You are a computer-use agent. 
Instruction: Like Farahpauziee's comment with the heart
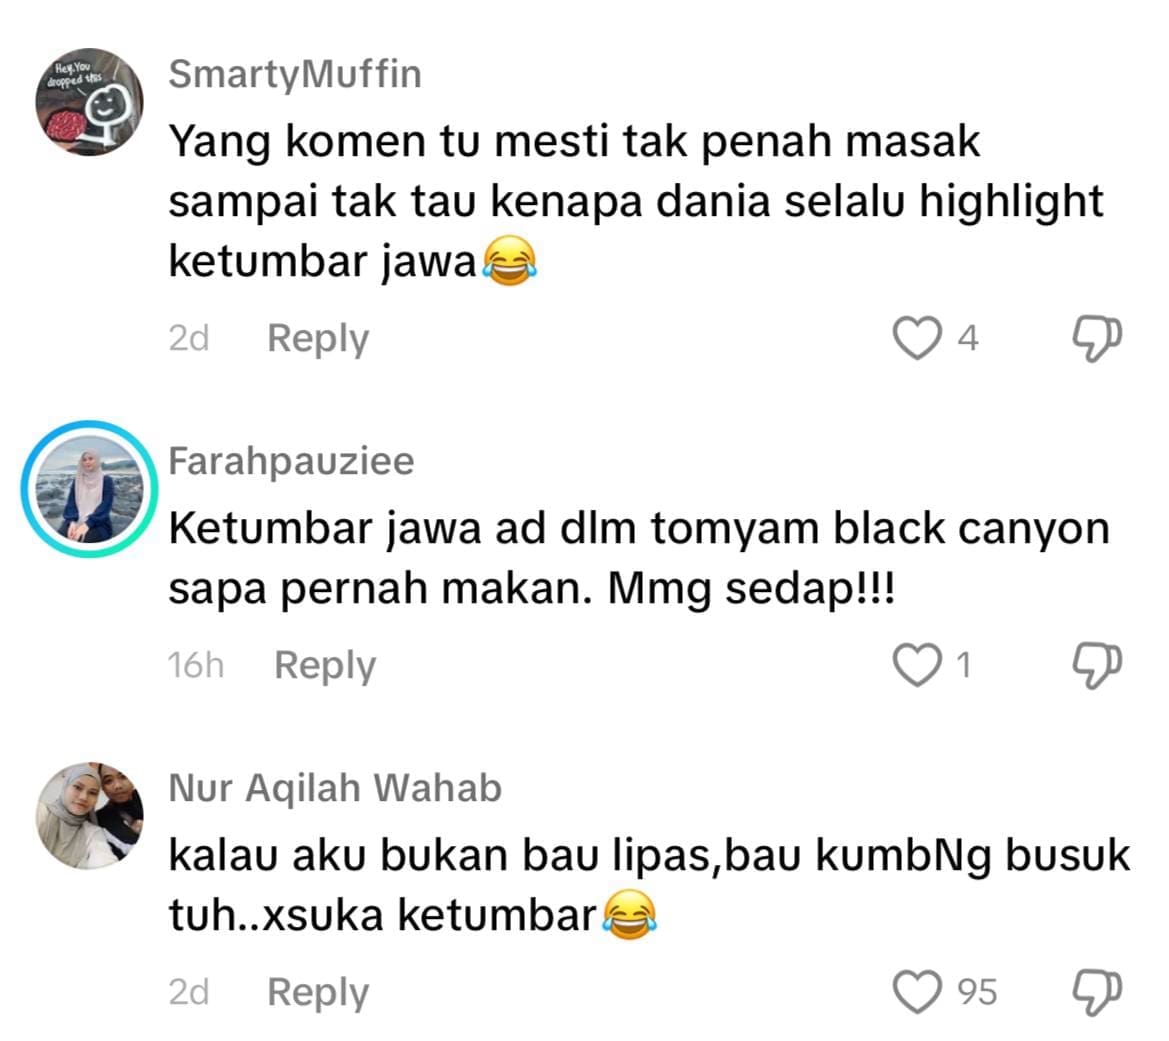(917, 664)
